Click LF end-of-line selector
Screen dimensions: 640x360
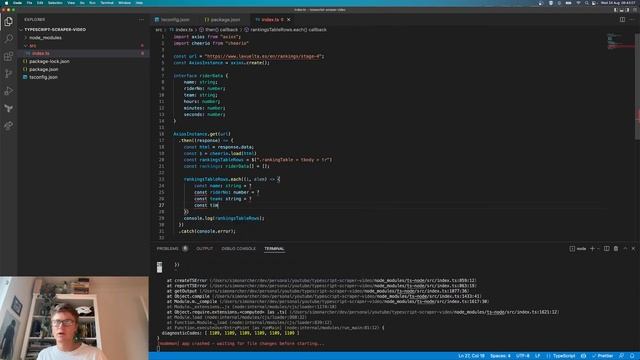[538, 356]
